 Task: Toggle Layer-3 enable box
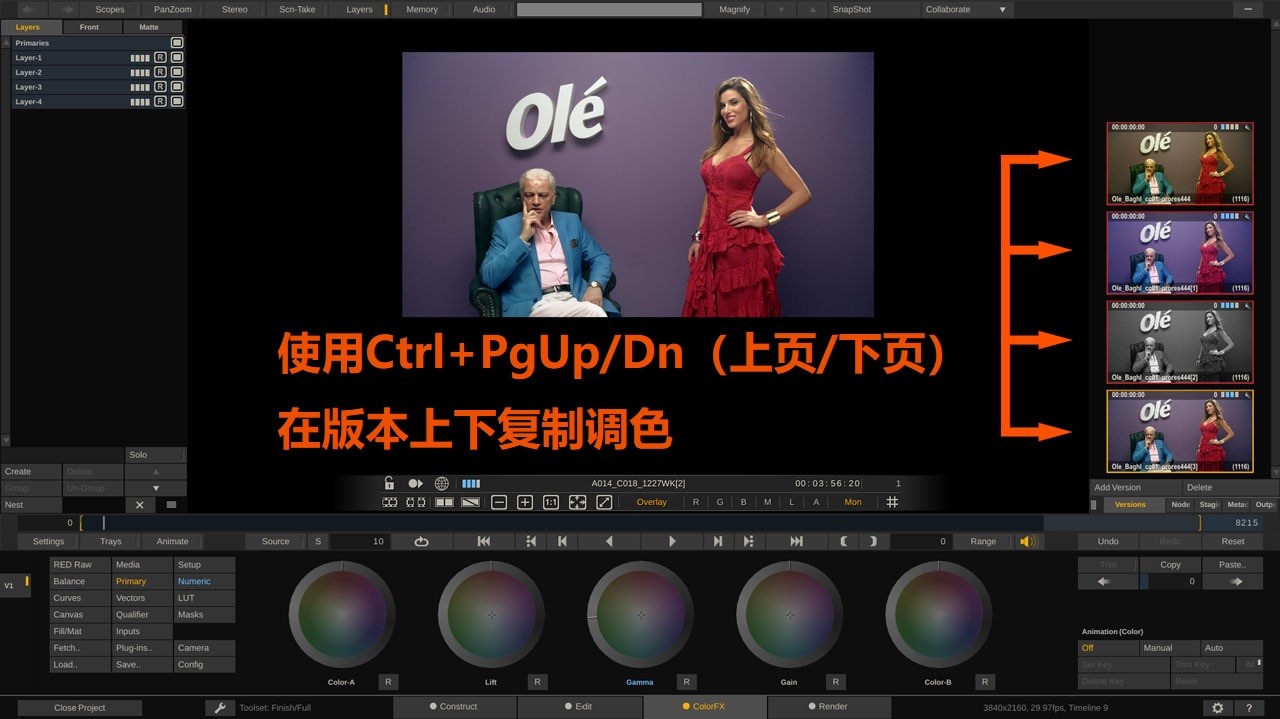pos(177,87)
